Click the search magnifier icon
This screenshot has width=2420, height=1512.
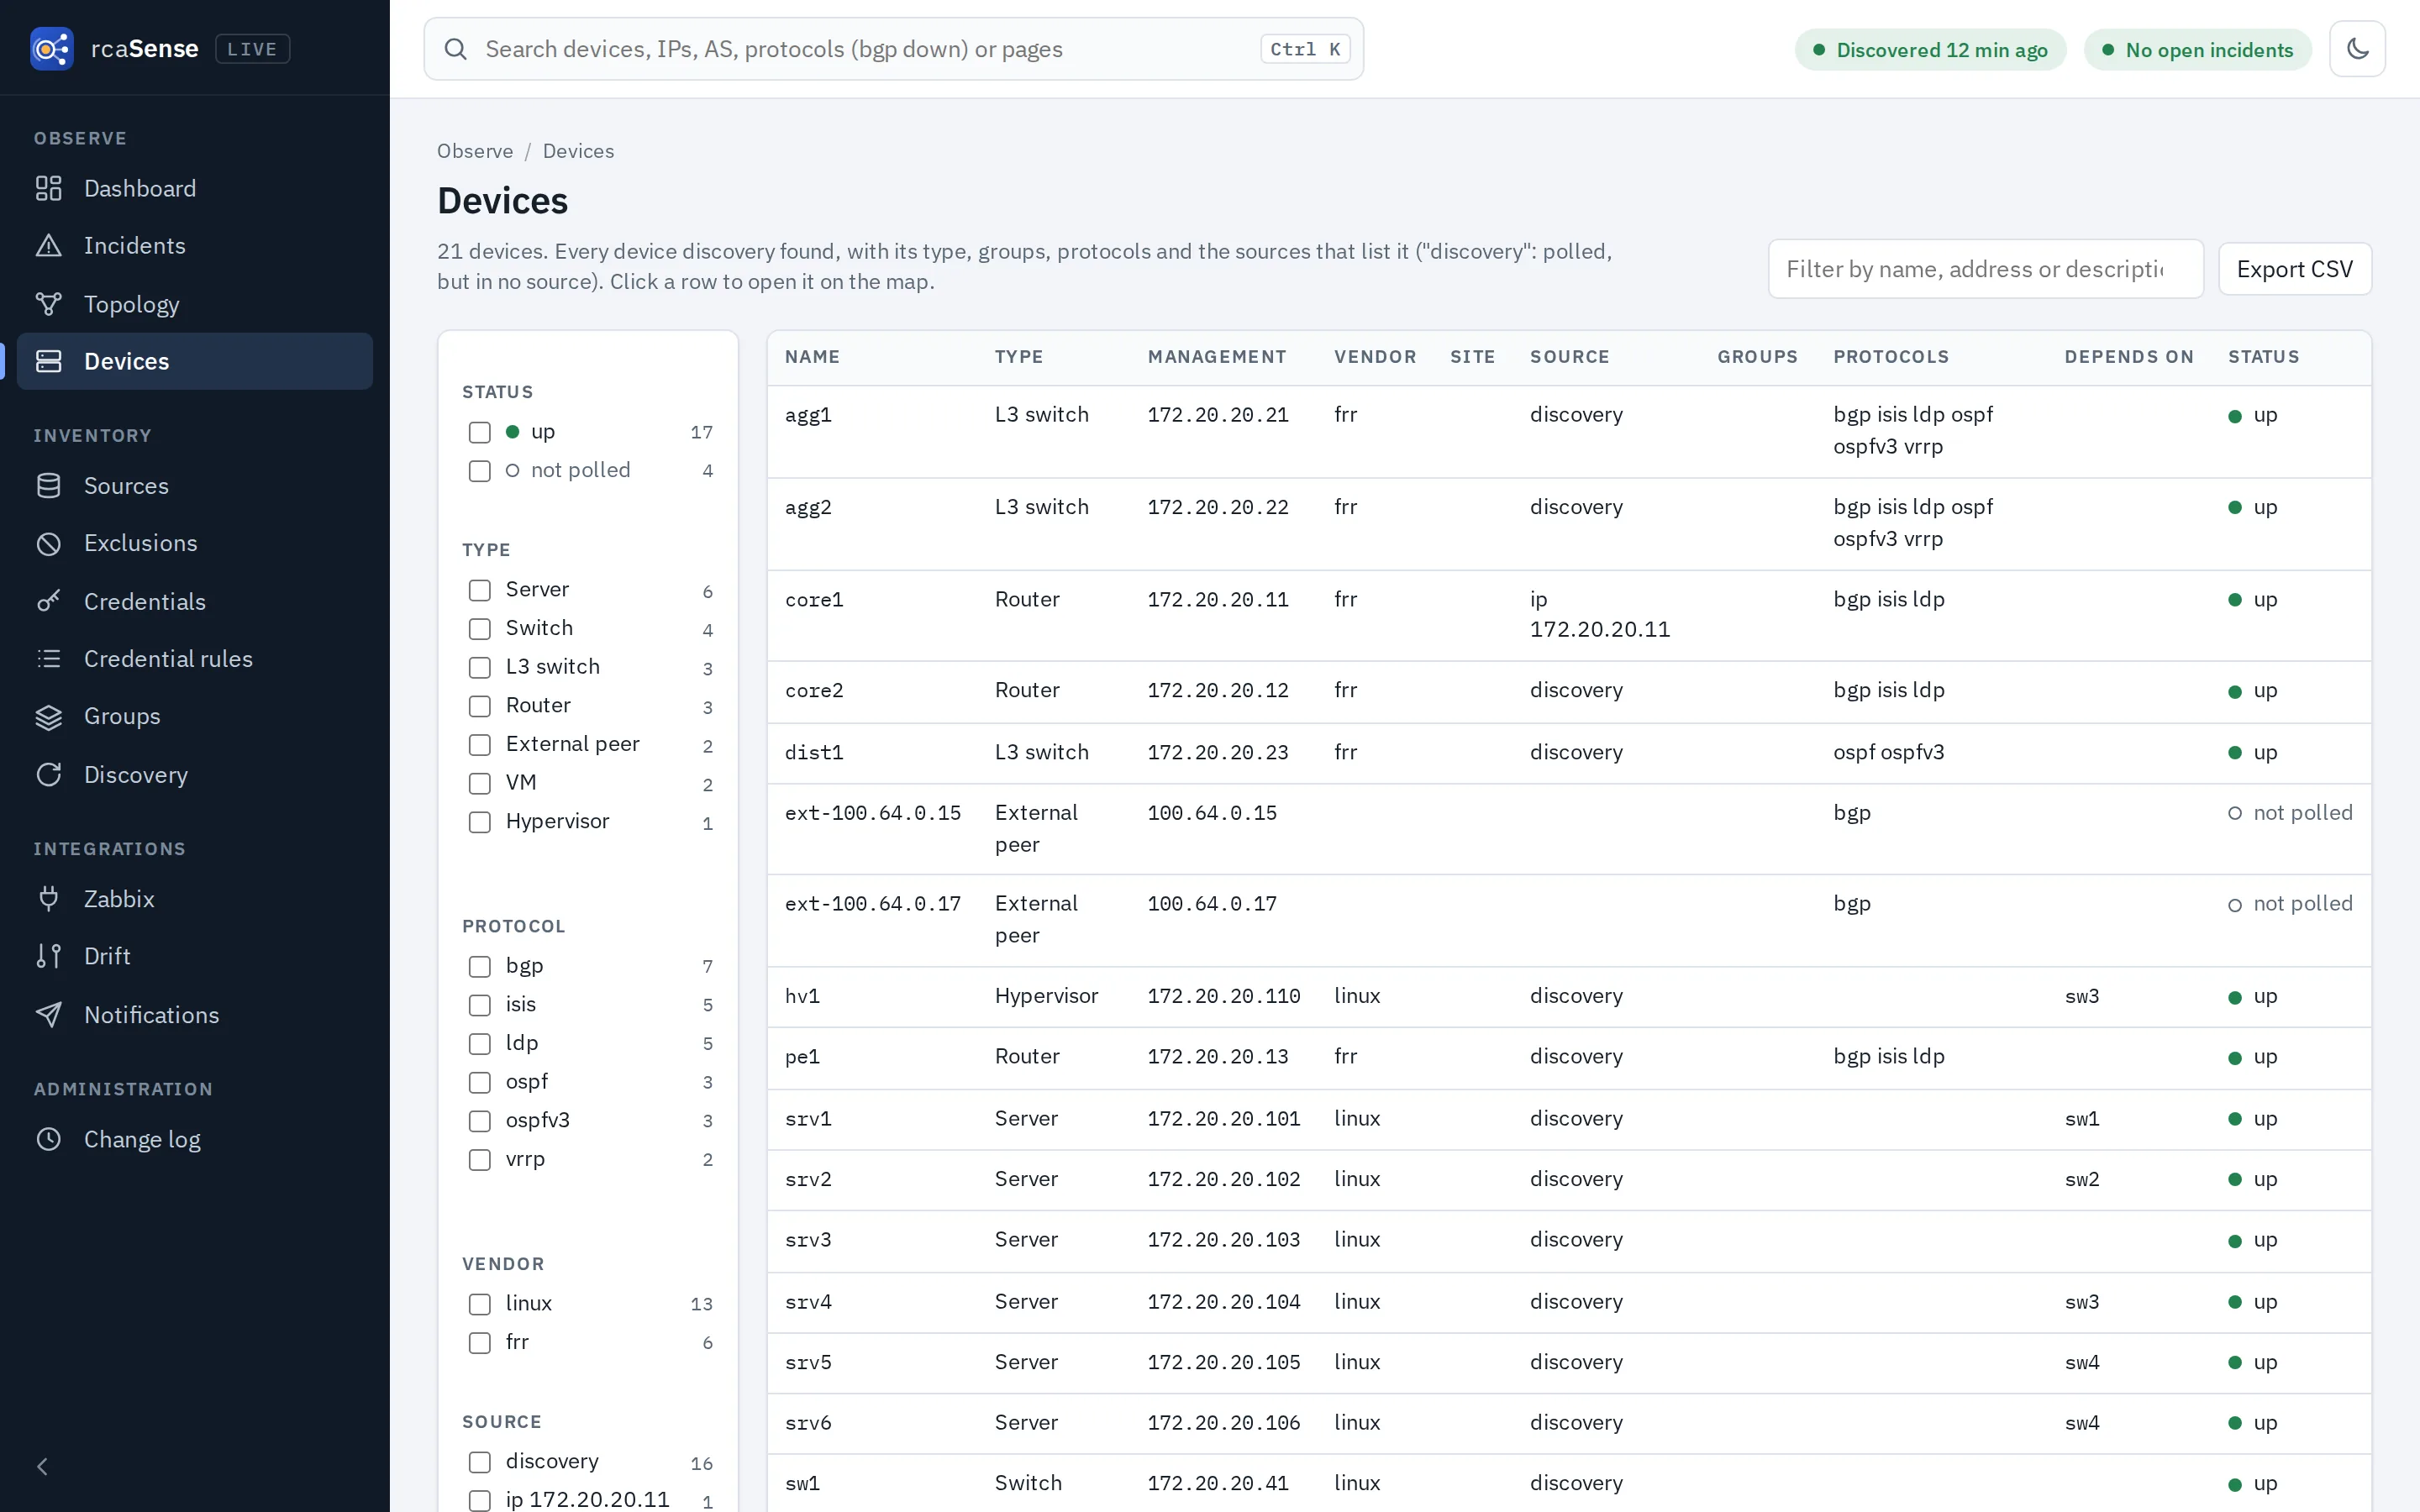[x=456, y=49]
